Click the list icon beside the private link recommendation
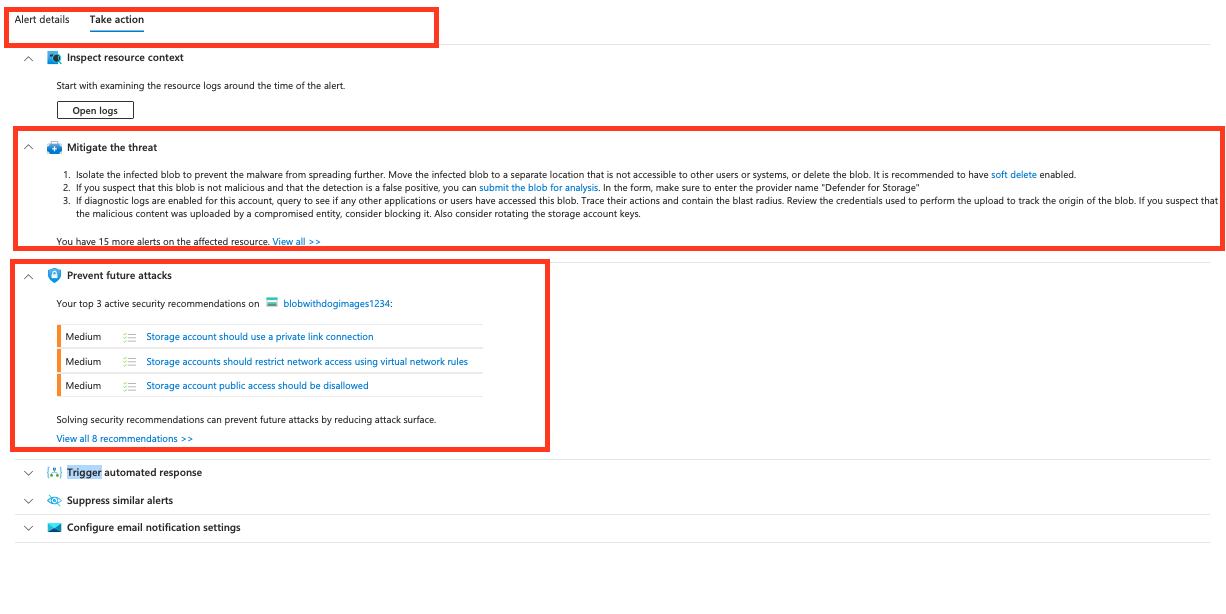 coord(130,337)
